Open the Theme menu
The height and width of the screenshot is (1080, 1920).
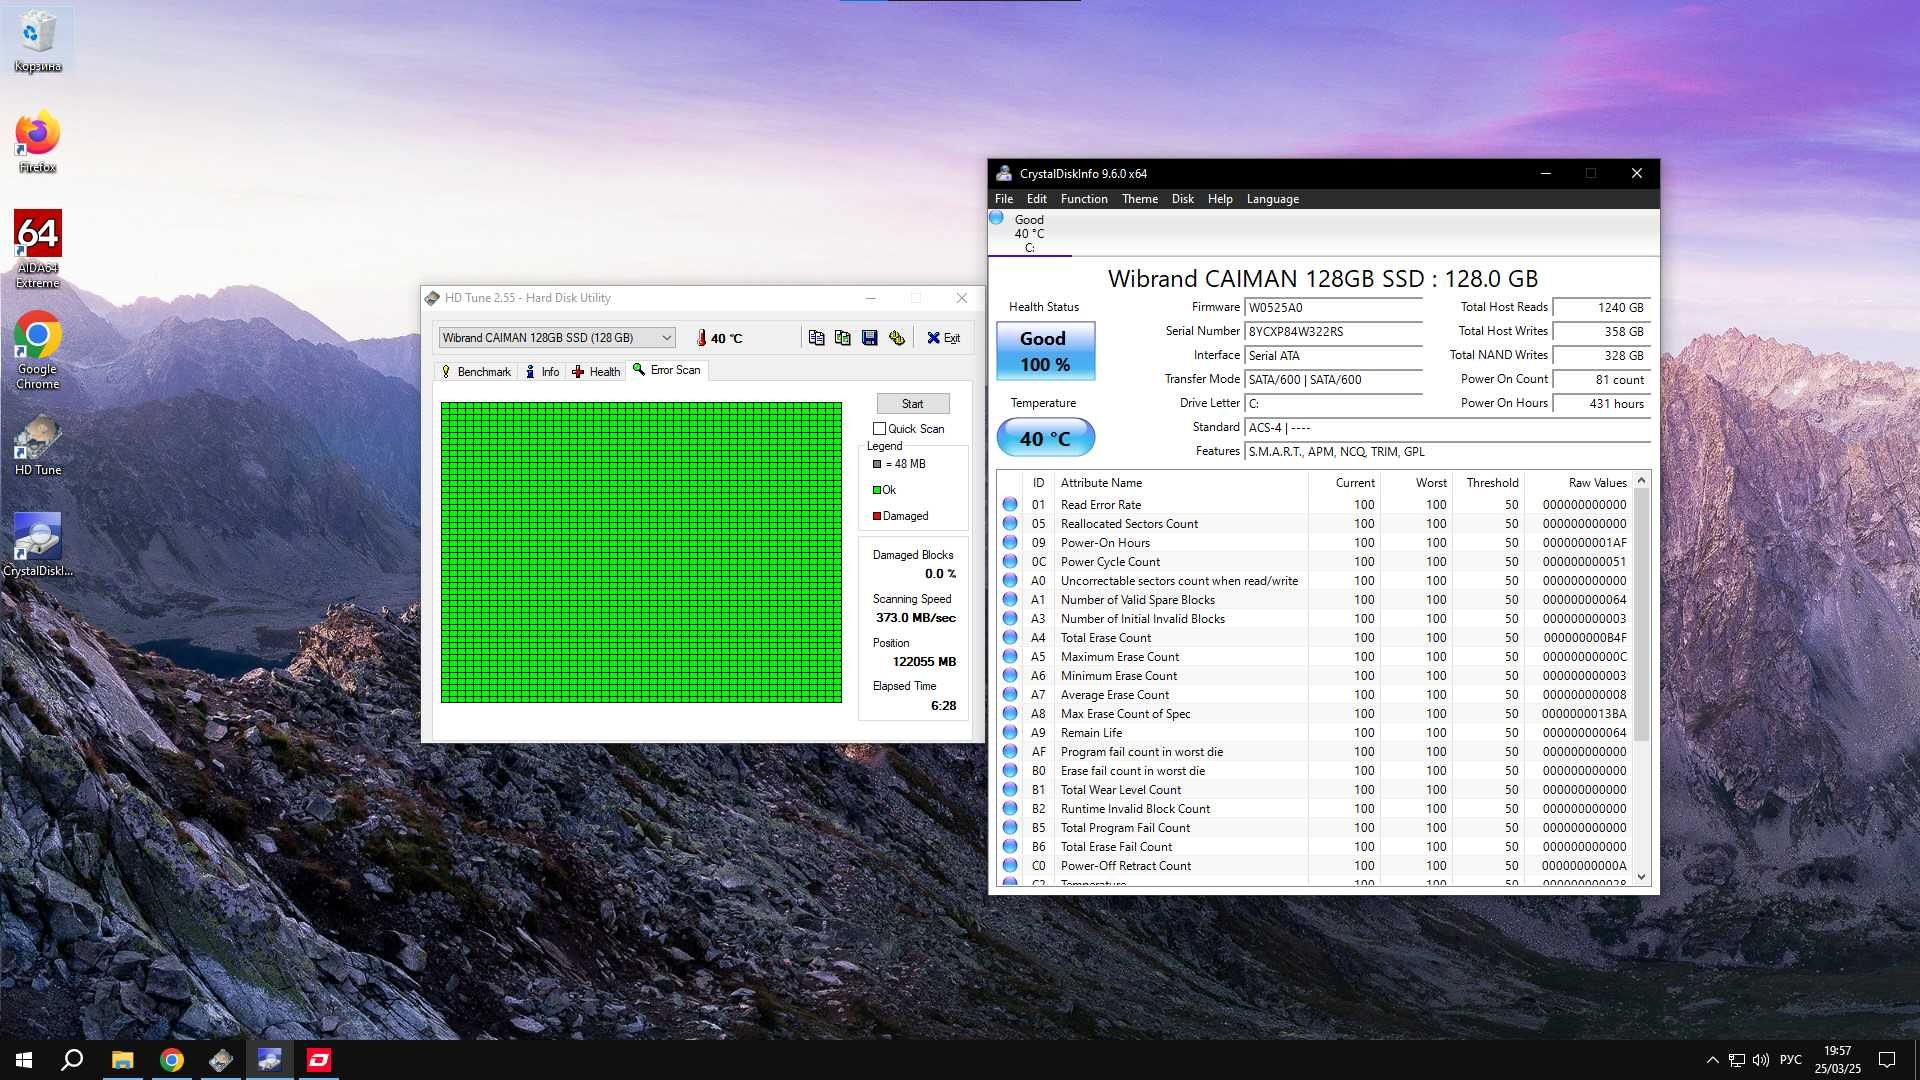(x=1140, y=199)
